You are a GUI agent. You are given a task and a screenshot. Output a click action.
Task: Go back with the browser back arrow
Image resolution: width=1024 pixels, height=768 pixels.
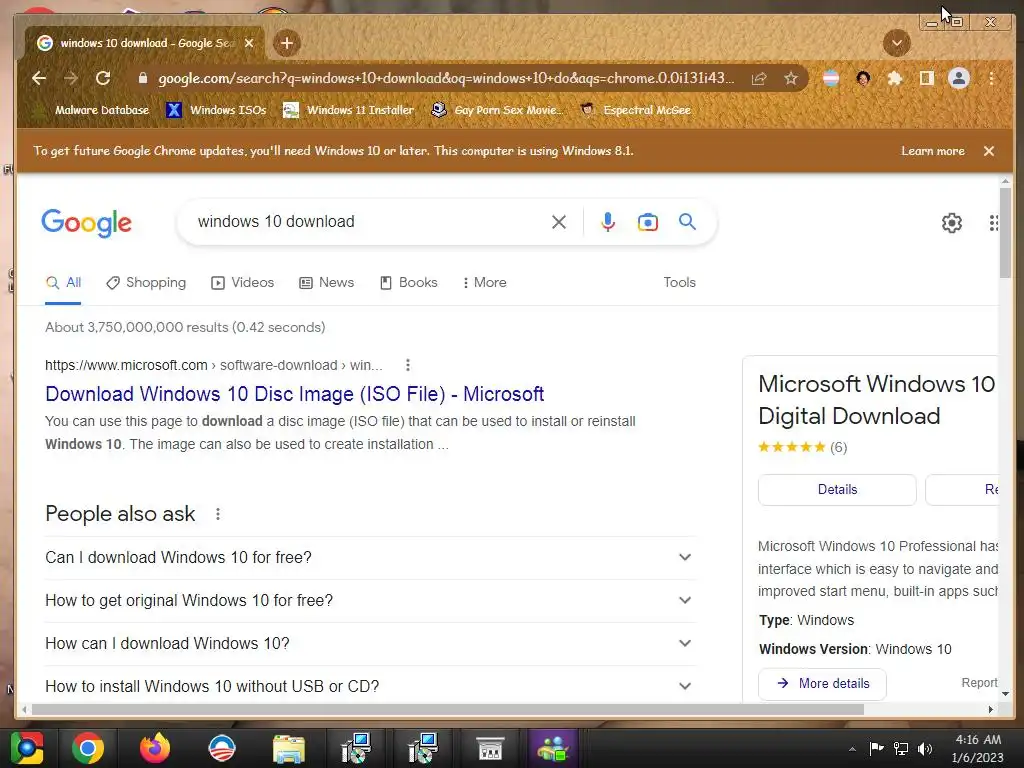(39, 78)
